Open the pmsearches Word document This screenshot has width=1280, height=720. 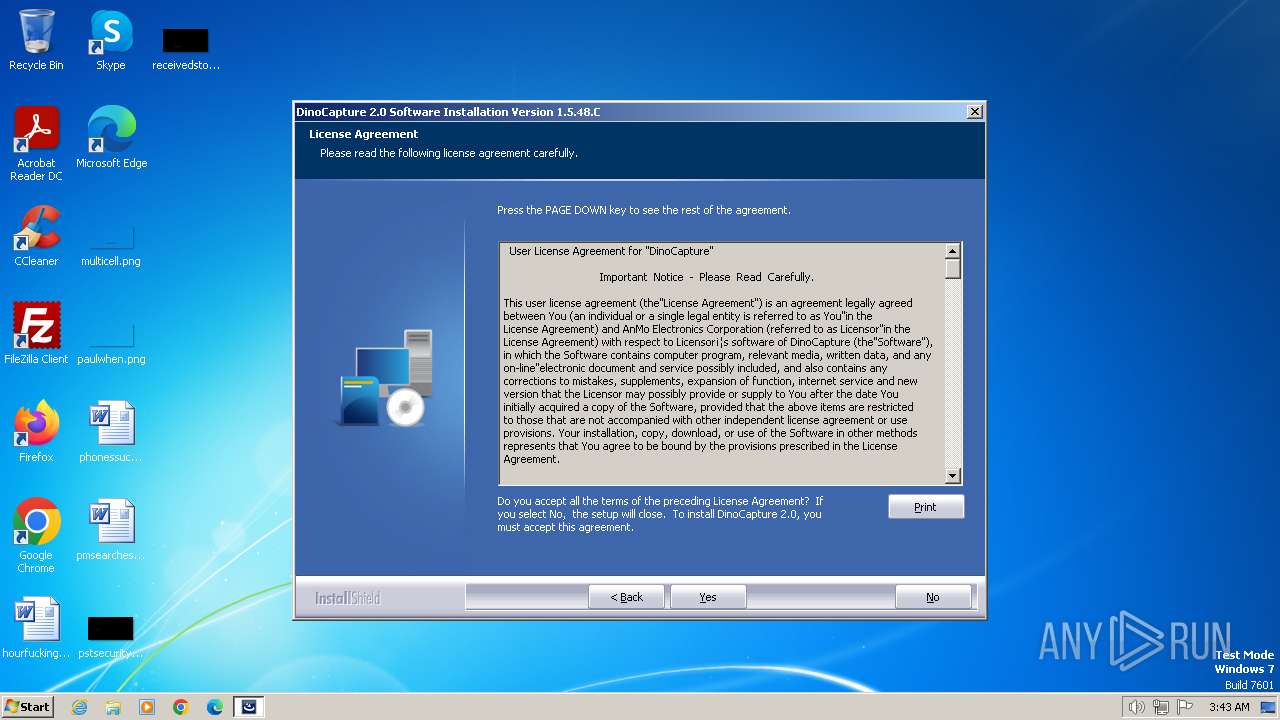coord(111,530)
